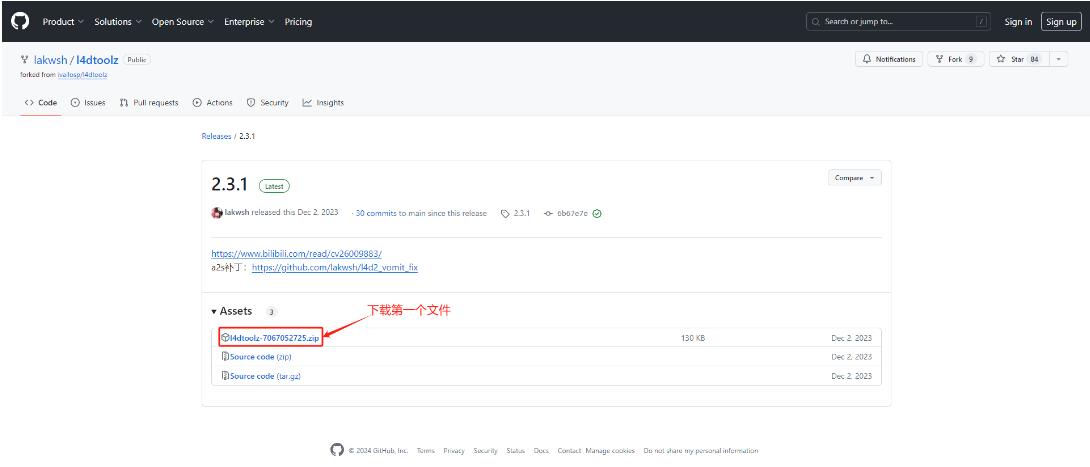This screenshot has height=467, width=1090.
Task: Click the green verified check icon
Action: click(597, 213)
